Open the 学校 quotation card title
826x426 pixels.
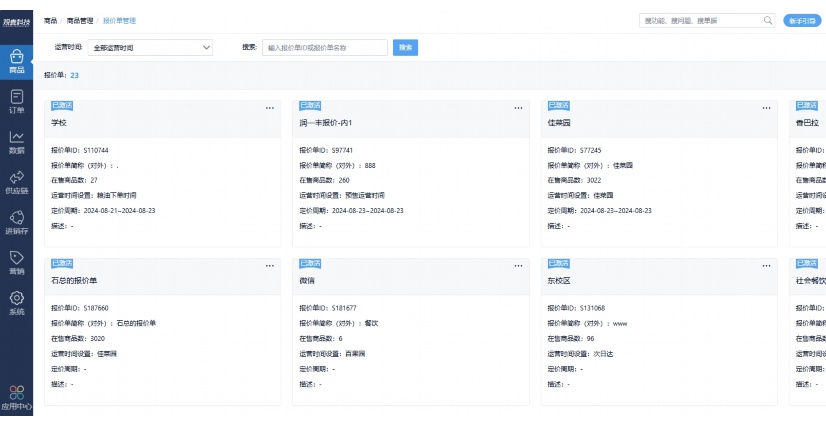tap(59, 123)
